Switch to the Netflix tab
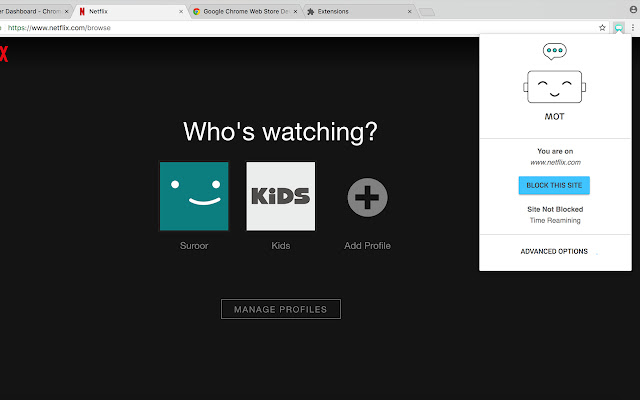Image resolution: width=640 pixels, height=400 pixels. (130, 11)
